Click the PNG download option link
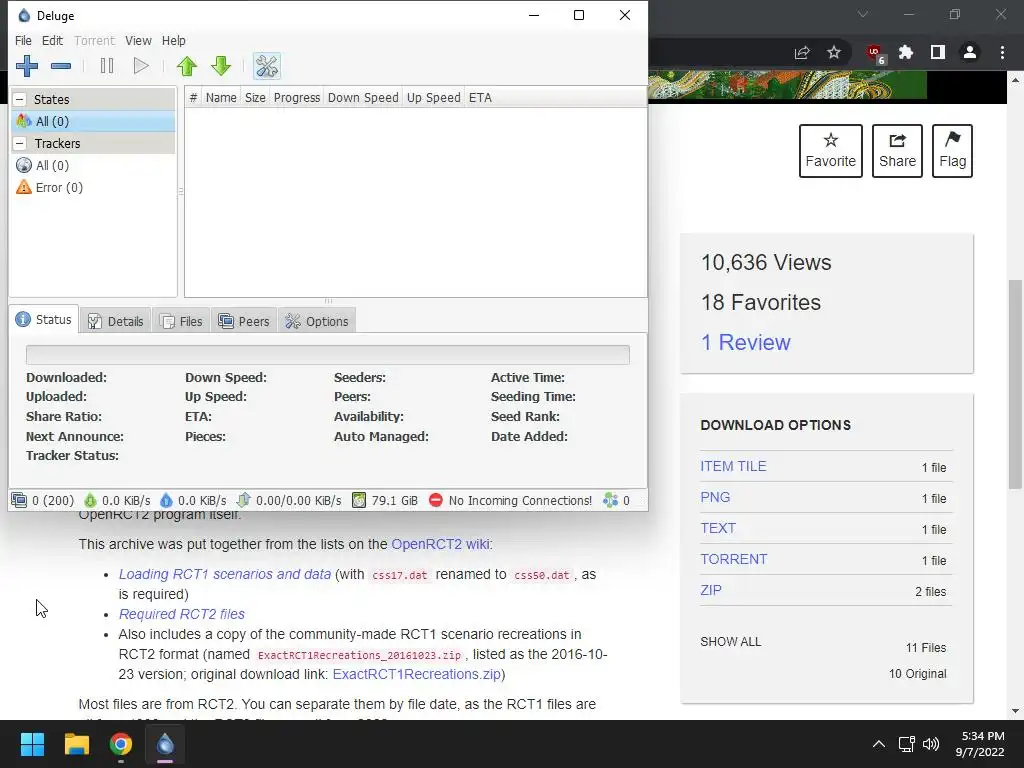Viewport: 1024px width, 768px height. [715, 498]
